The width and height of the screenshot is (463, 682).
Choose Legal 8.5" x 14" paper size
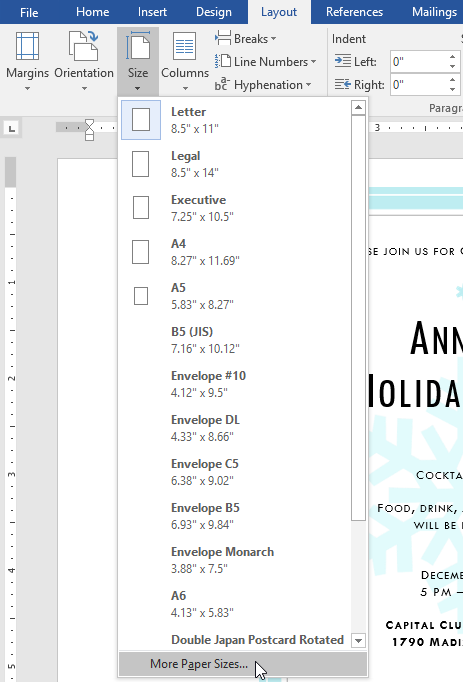point(235,164)
